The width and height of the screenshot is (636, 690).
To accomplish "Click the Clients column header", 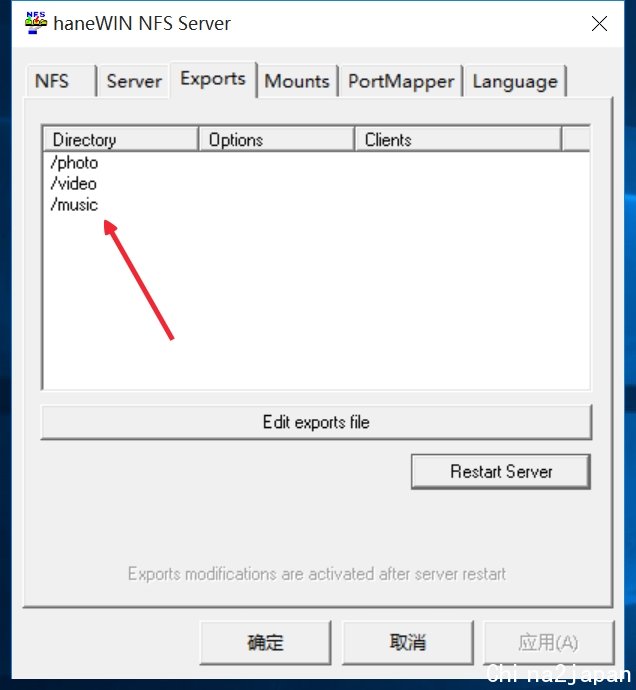I will click(458, 140).
